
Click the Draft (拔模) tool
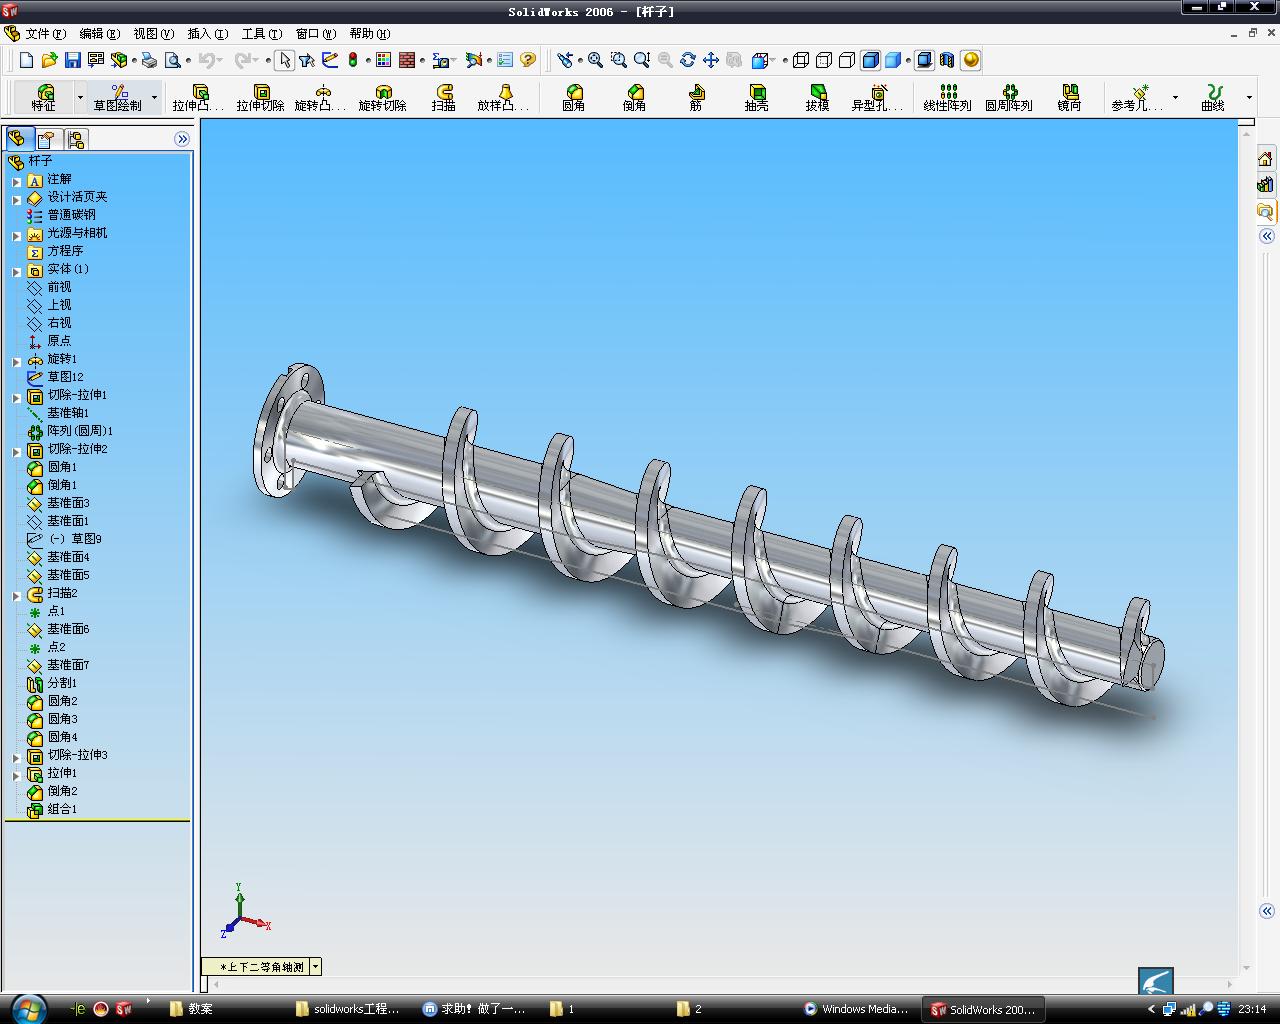pos(818,97)
